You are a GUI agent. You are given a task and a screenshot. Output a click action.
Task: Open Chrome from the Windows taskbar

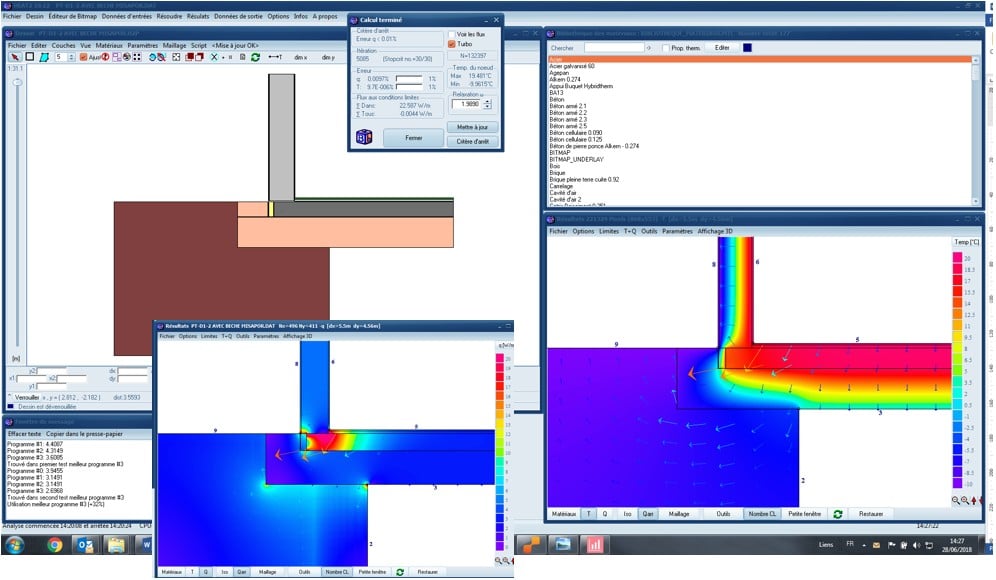click(x=54, y=545)
